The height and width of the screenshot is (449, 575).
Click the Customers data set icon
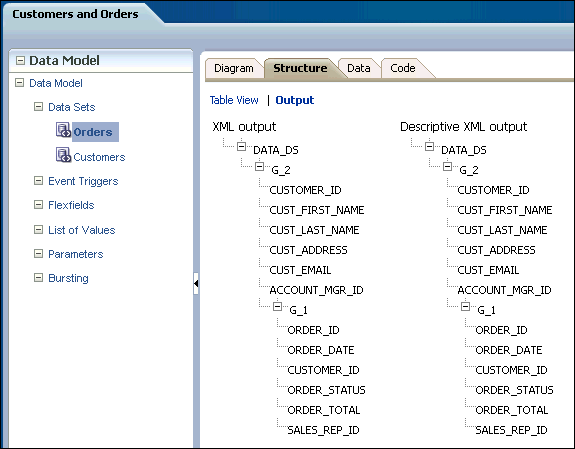point(63,155)
